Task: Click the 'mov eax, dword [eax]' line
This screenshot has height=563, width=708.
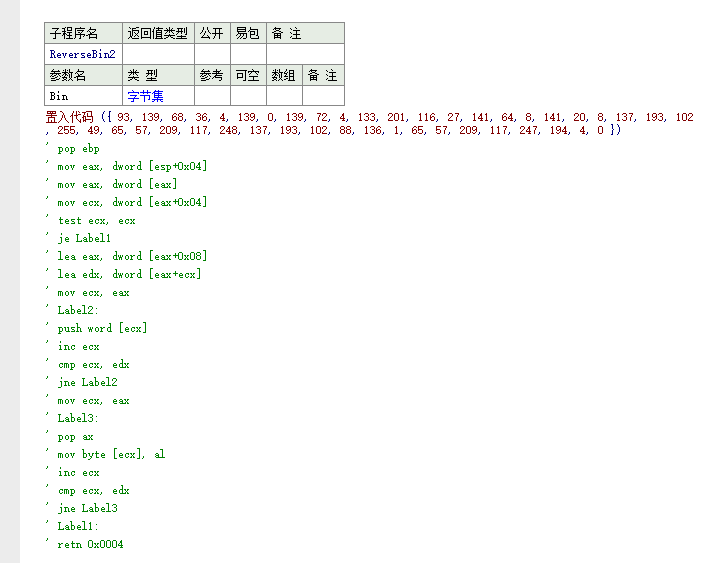Action: coord(117,184)
